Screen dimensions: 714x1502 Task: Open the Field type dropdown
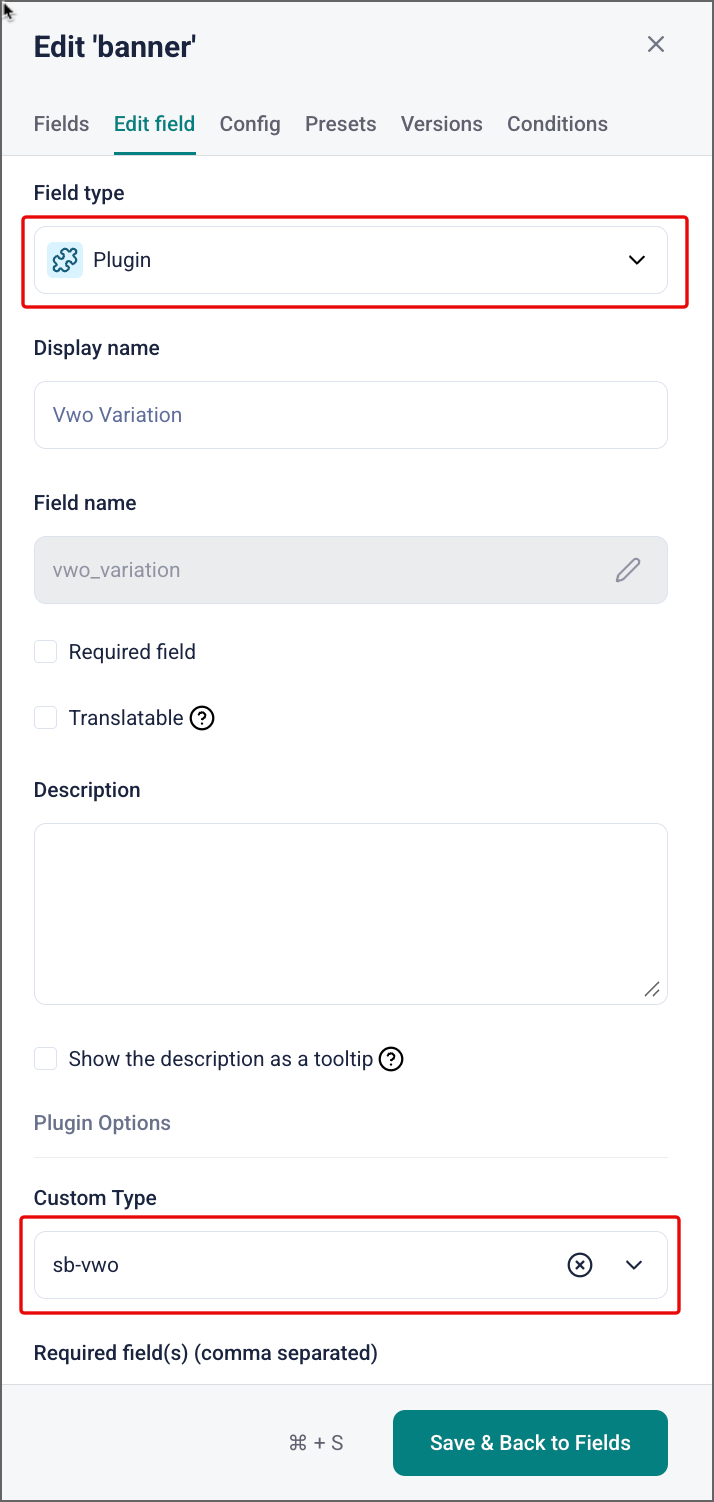[351, 260]
